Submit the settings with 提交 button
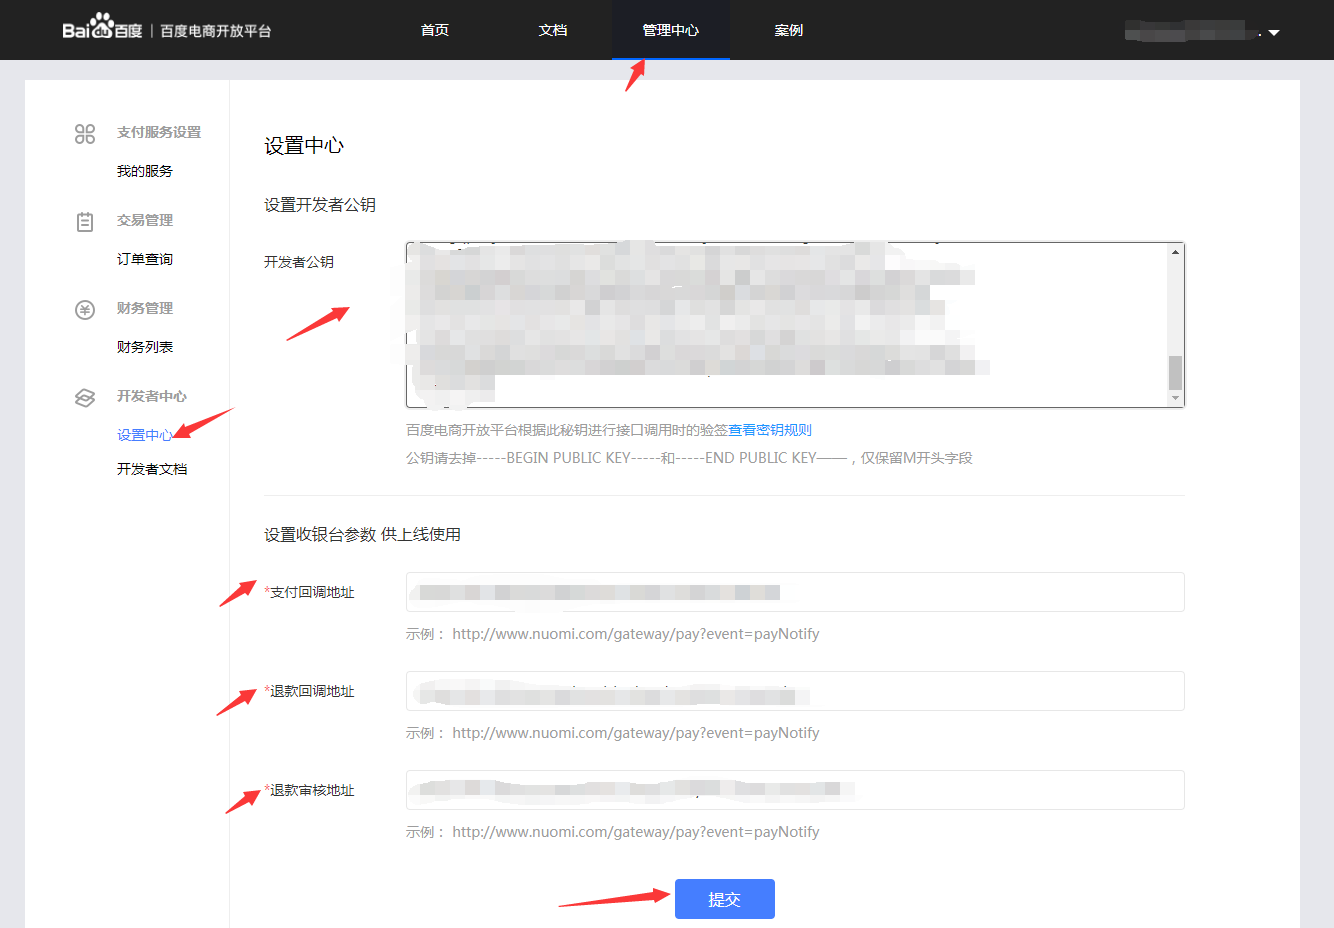1334x928 pixels. click(724, 899)
